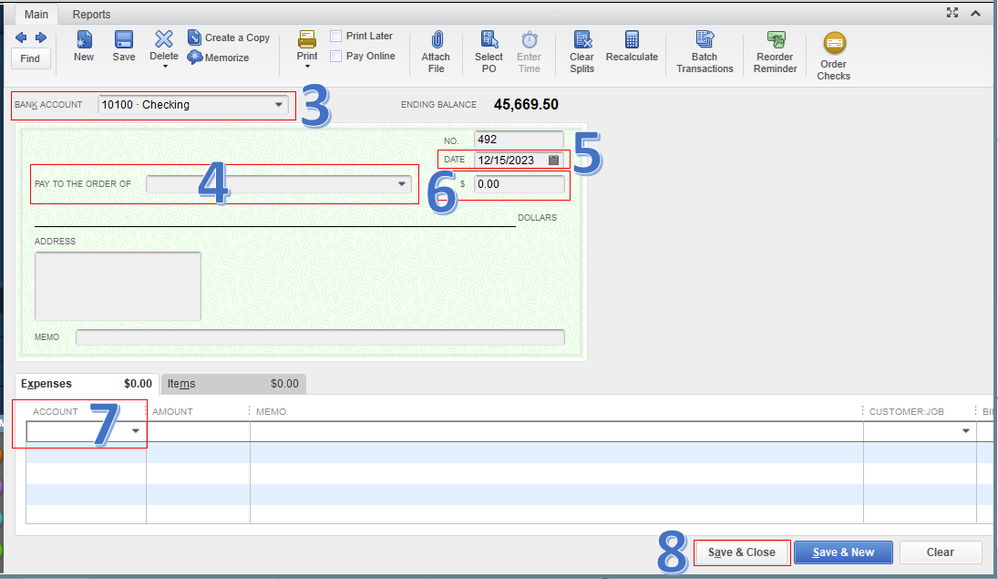Click the dollar amount field 0.00
The width and height of the screenshot is (998, 579).
pyautogui.click(x=519, y=184)
